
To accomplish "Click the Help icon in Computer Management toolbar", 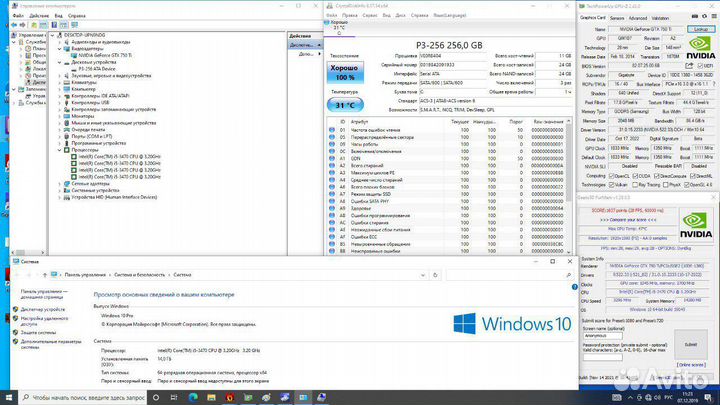I will click(54, 25).
